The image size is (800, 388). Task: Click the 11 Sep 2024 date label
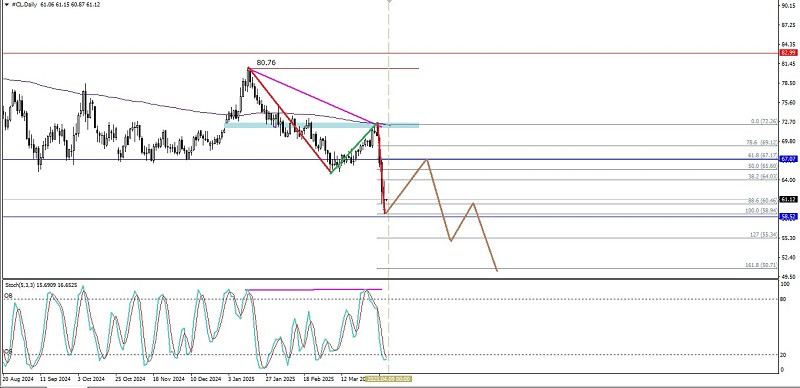(x=55, y=379)
